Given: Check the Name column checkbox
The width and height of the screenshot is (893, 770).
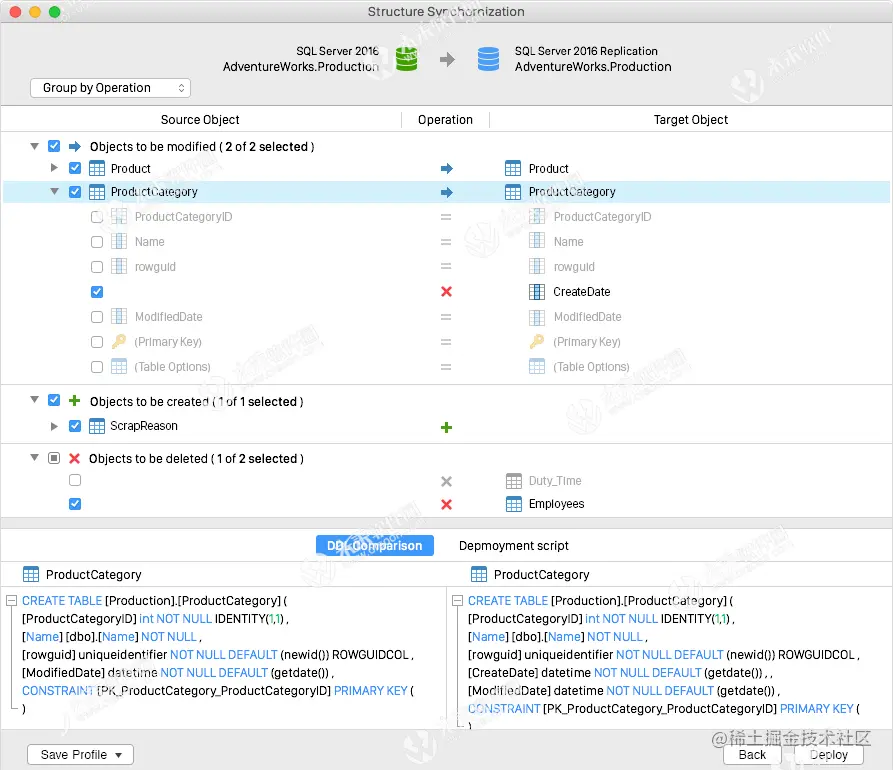Looking at the screenshot, I should pos(97,241).
